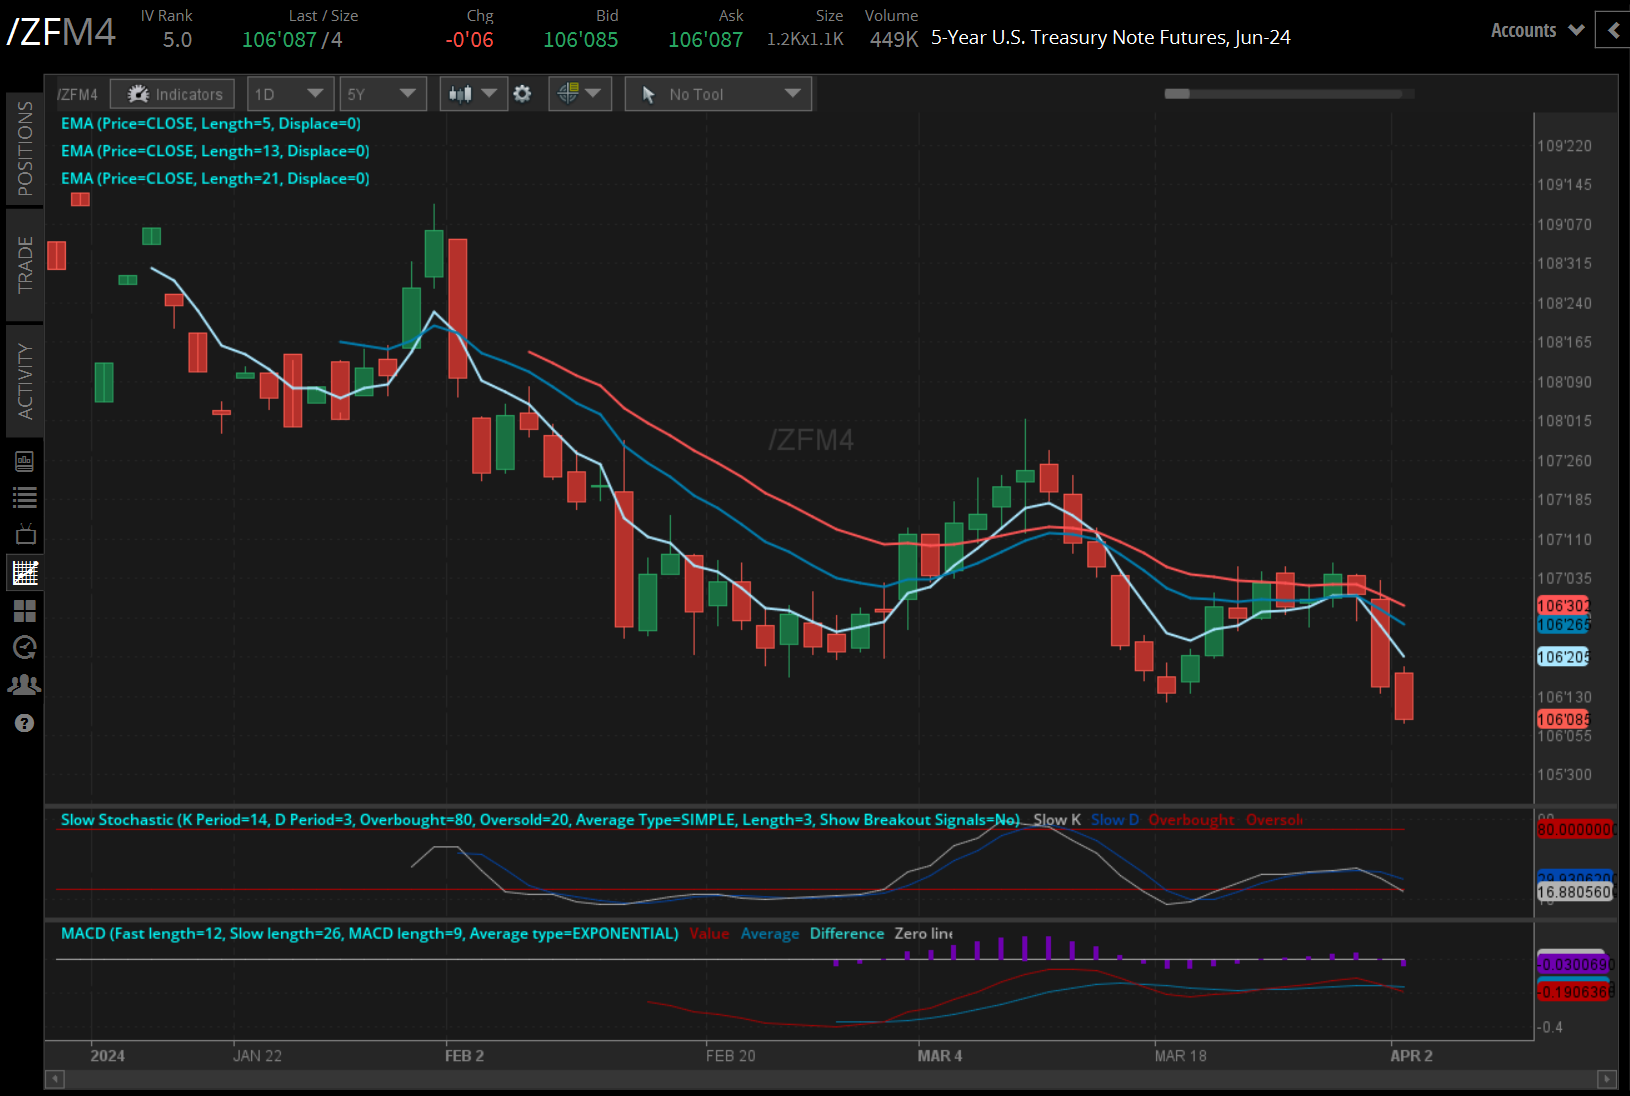
Task: Expand the 5Y timeframe dropdown
Action: point(383,94)
